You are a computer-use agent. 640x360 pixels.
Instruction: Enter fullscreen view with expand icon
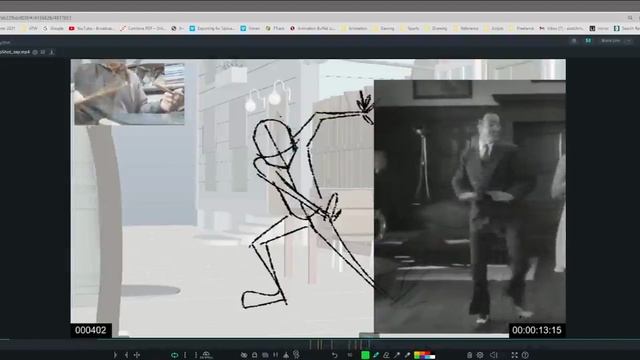pyautogui.click(x=514, y=355)
